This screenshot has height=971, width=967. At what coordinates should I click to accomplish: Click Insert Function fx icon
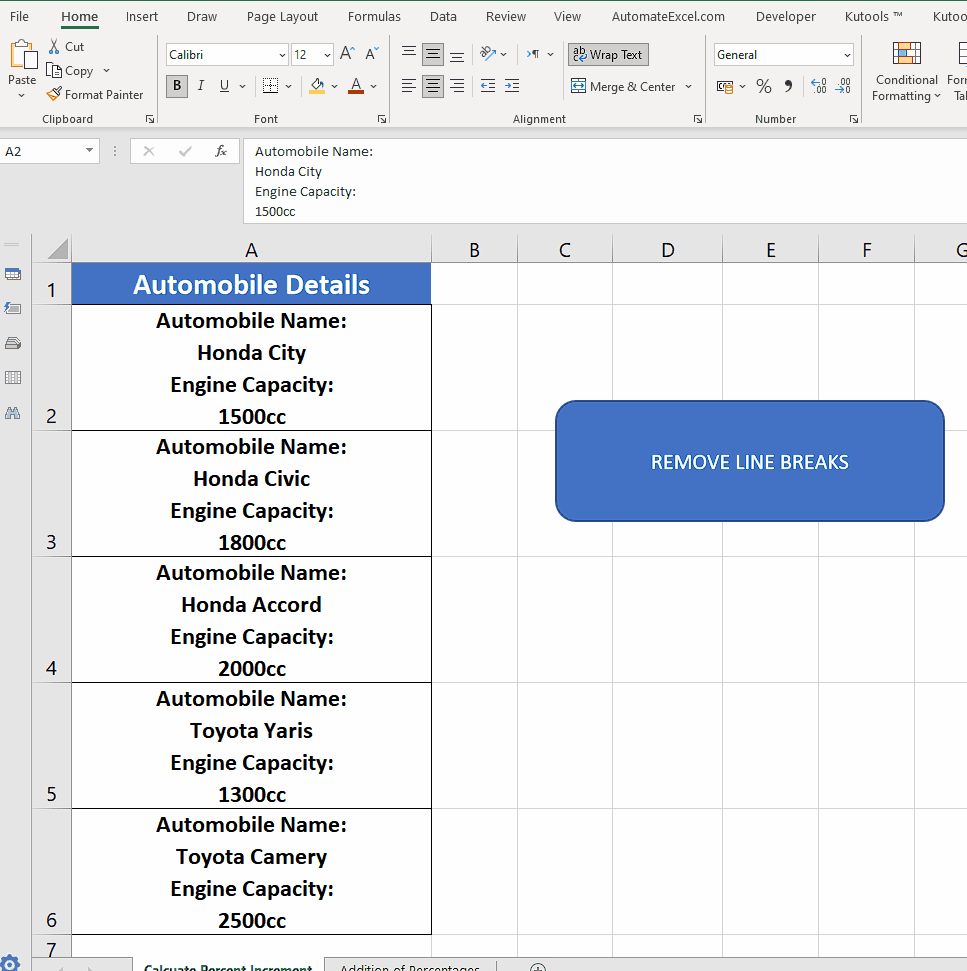[x=221, y=151]
